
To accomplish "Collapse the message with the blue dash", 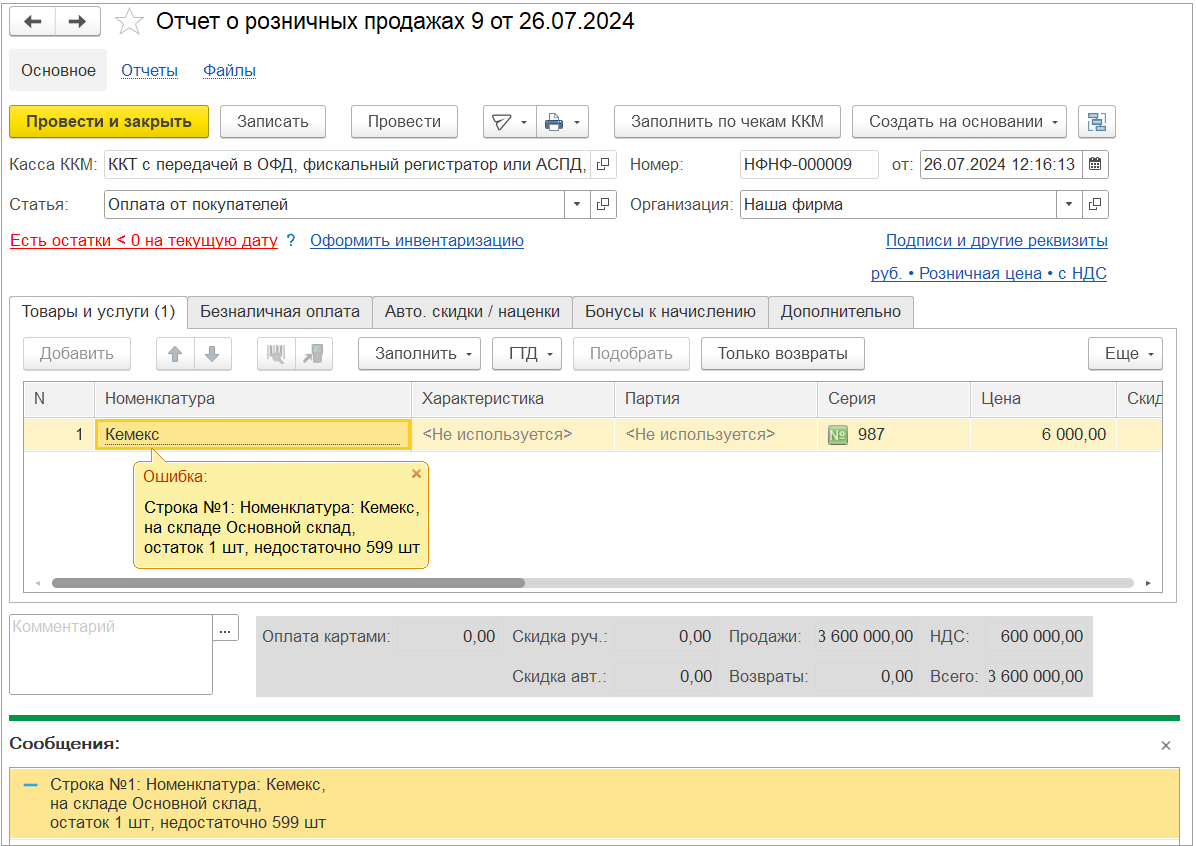I will click(x=31, y=784).
